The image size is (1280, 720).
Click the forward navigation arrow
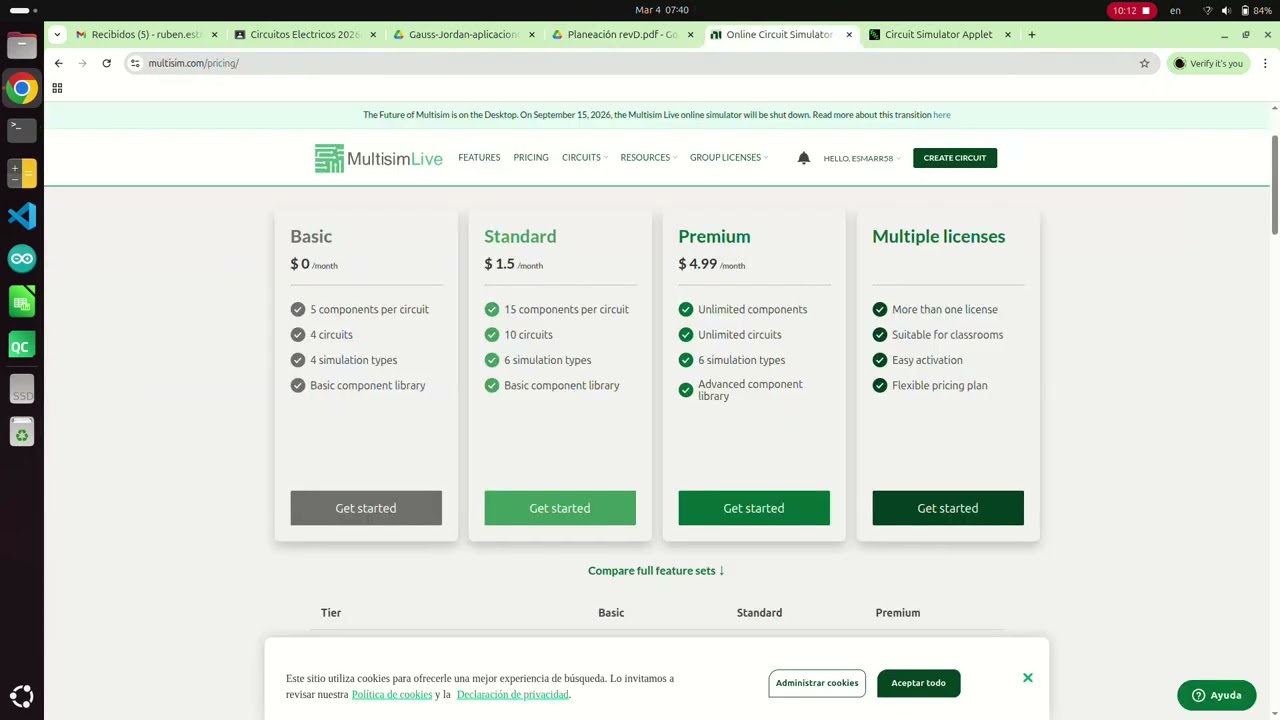click(82, 63)
